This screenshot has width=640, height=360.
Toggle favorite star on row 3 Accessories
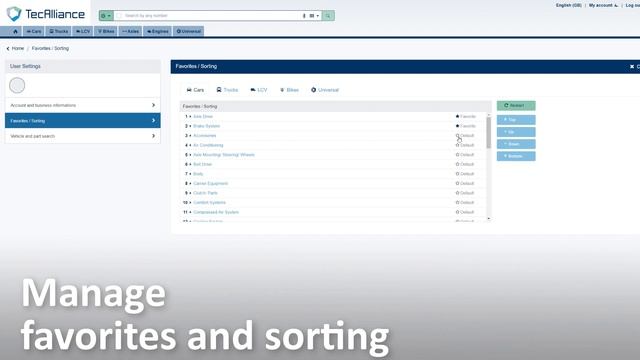(458, 136)
